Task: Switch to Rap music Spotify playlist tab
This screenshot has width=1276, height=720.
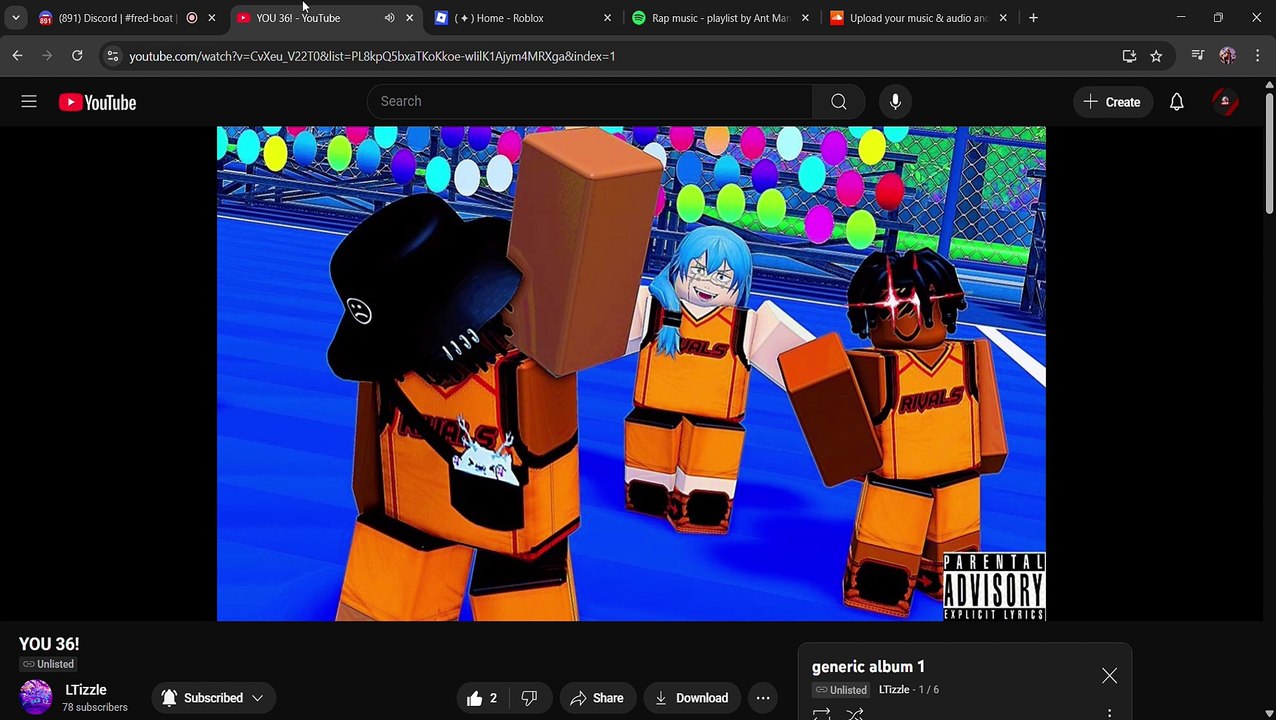Action: pos(720,18)
